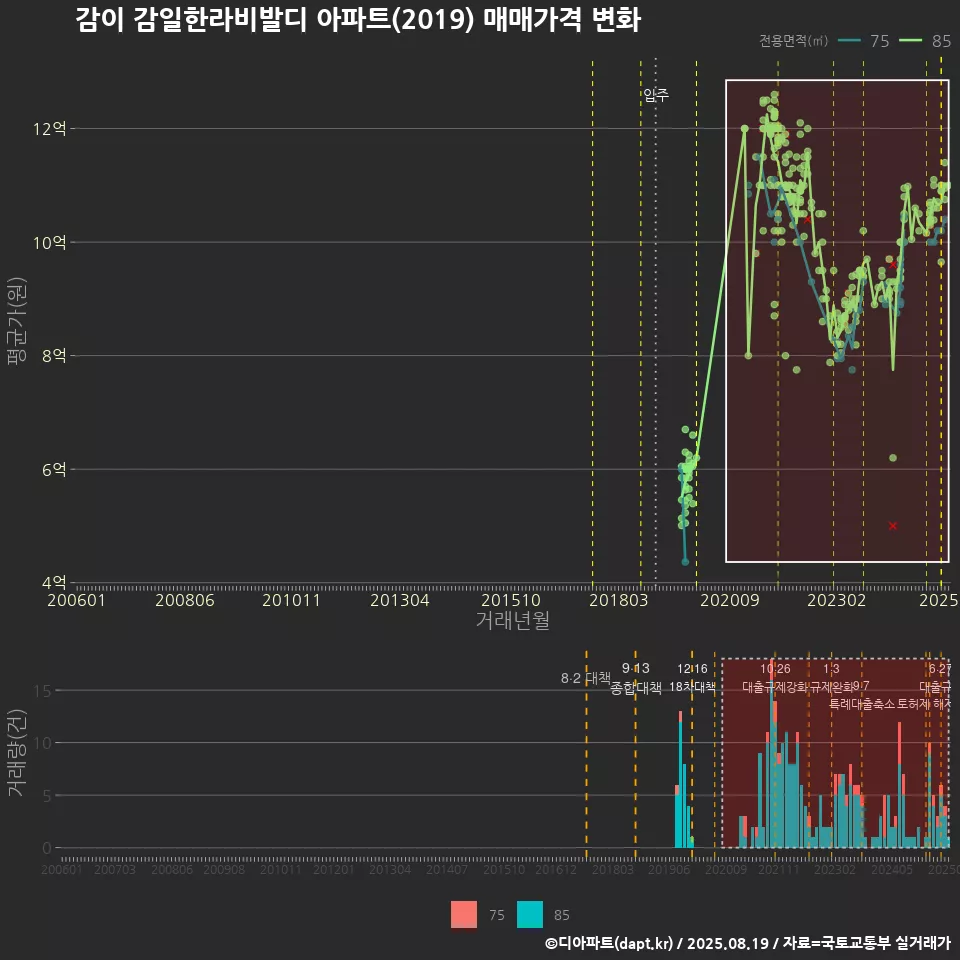Click the 15 label on volume axis
Viewport: 960px width, 960px height.
42,691
